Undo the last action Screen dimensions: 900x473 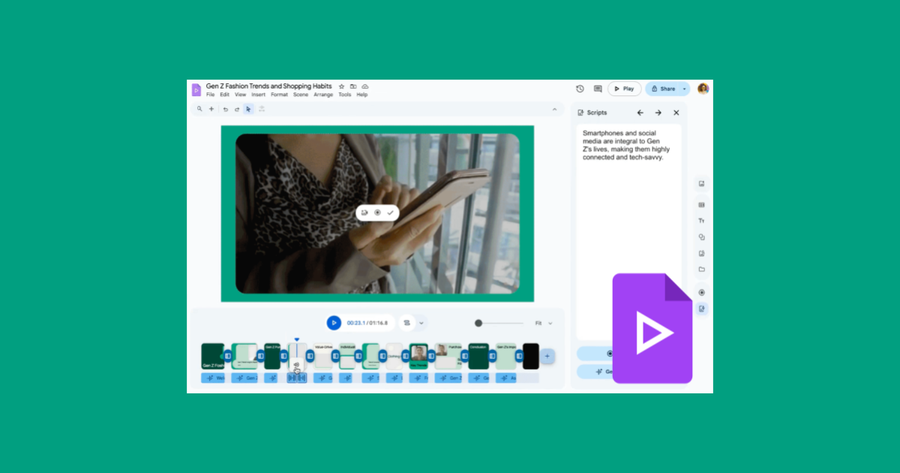pyautogui.click(x=226, y=109)
